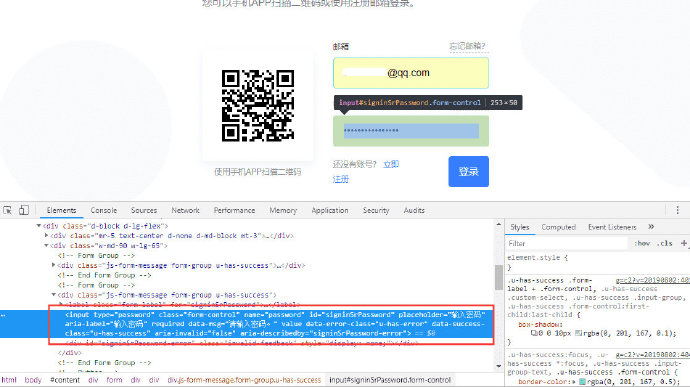The image size is (690, 387).
Task: Expand the mr-5 text-center div node
Action: 46,236
